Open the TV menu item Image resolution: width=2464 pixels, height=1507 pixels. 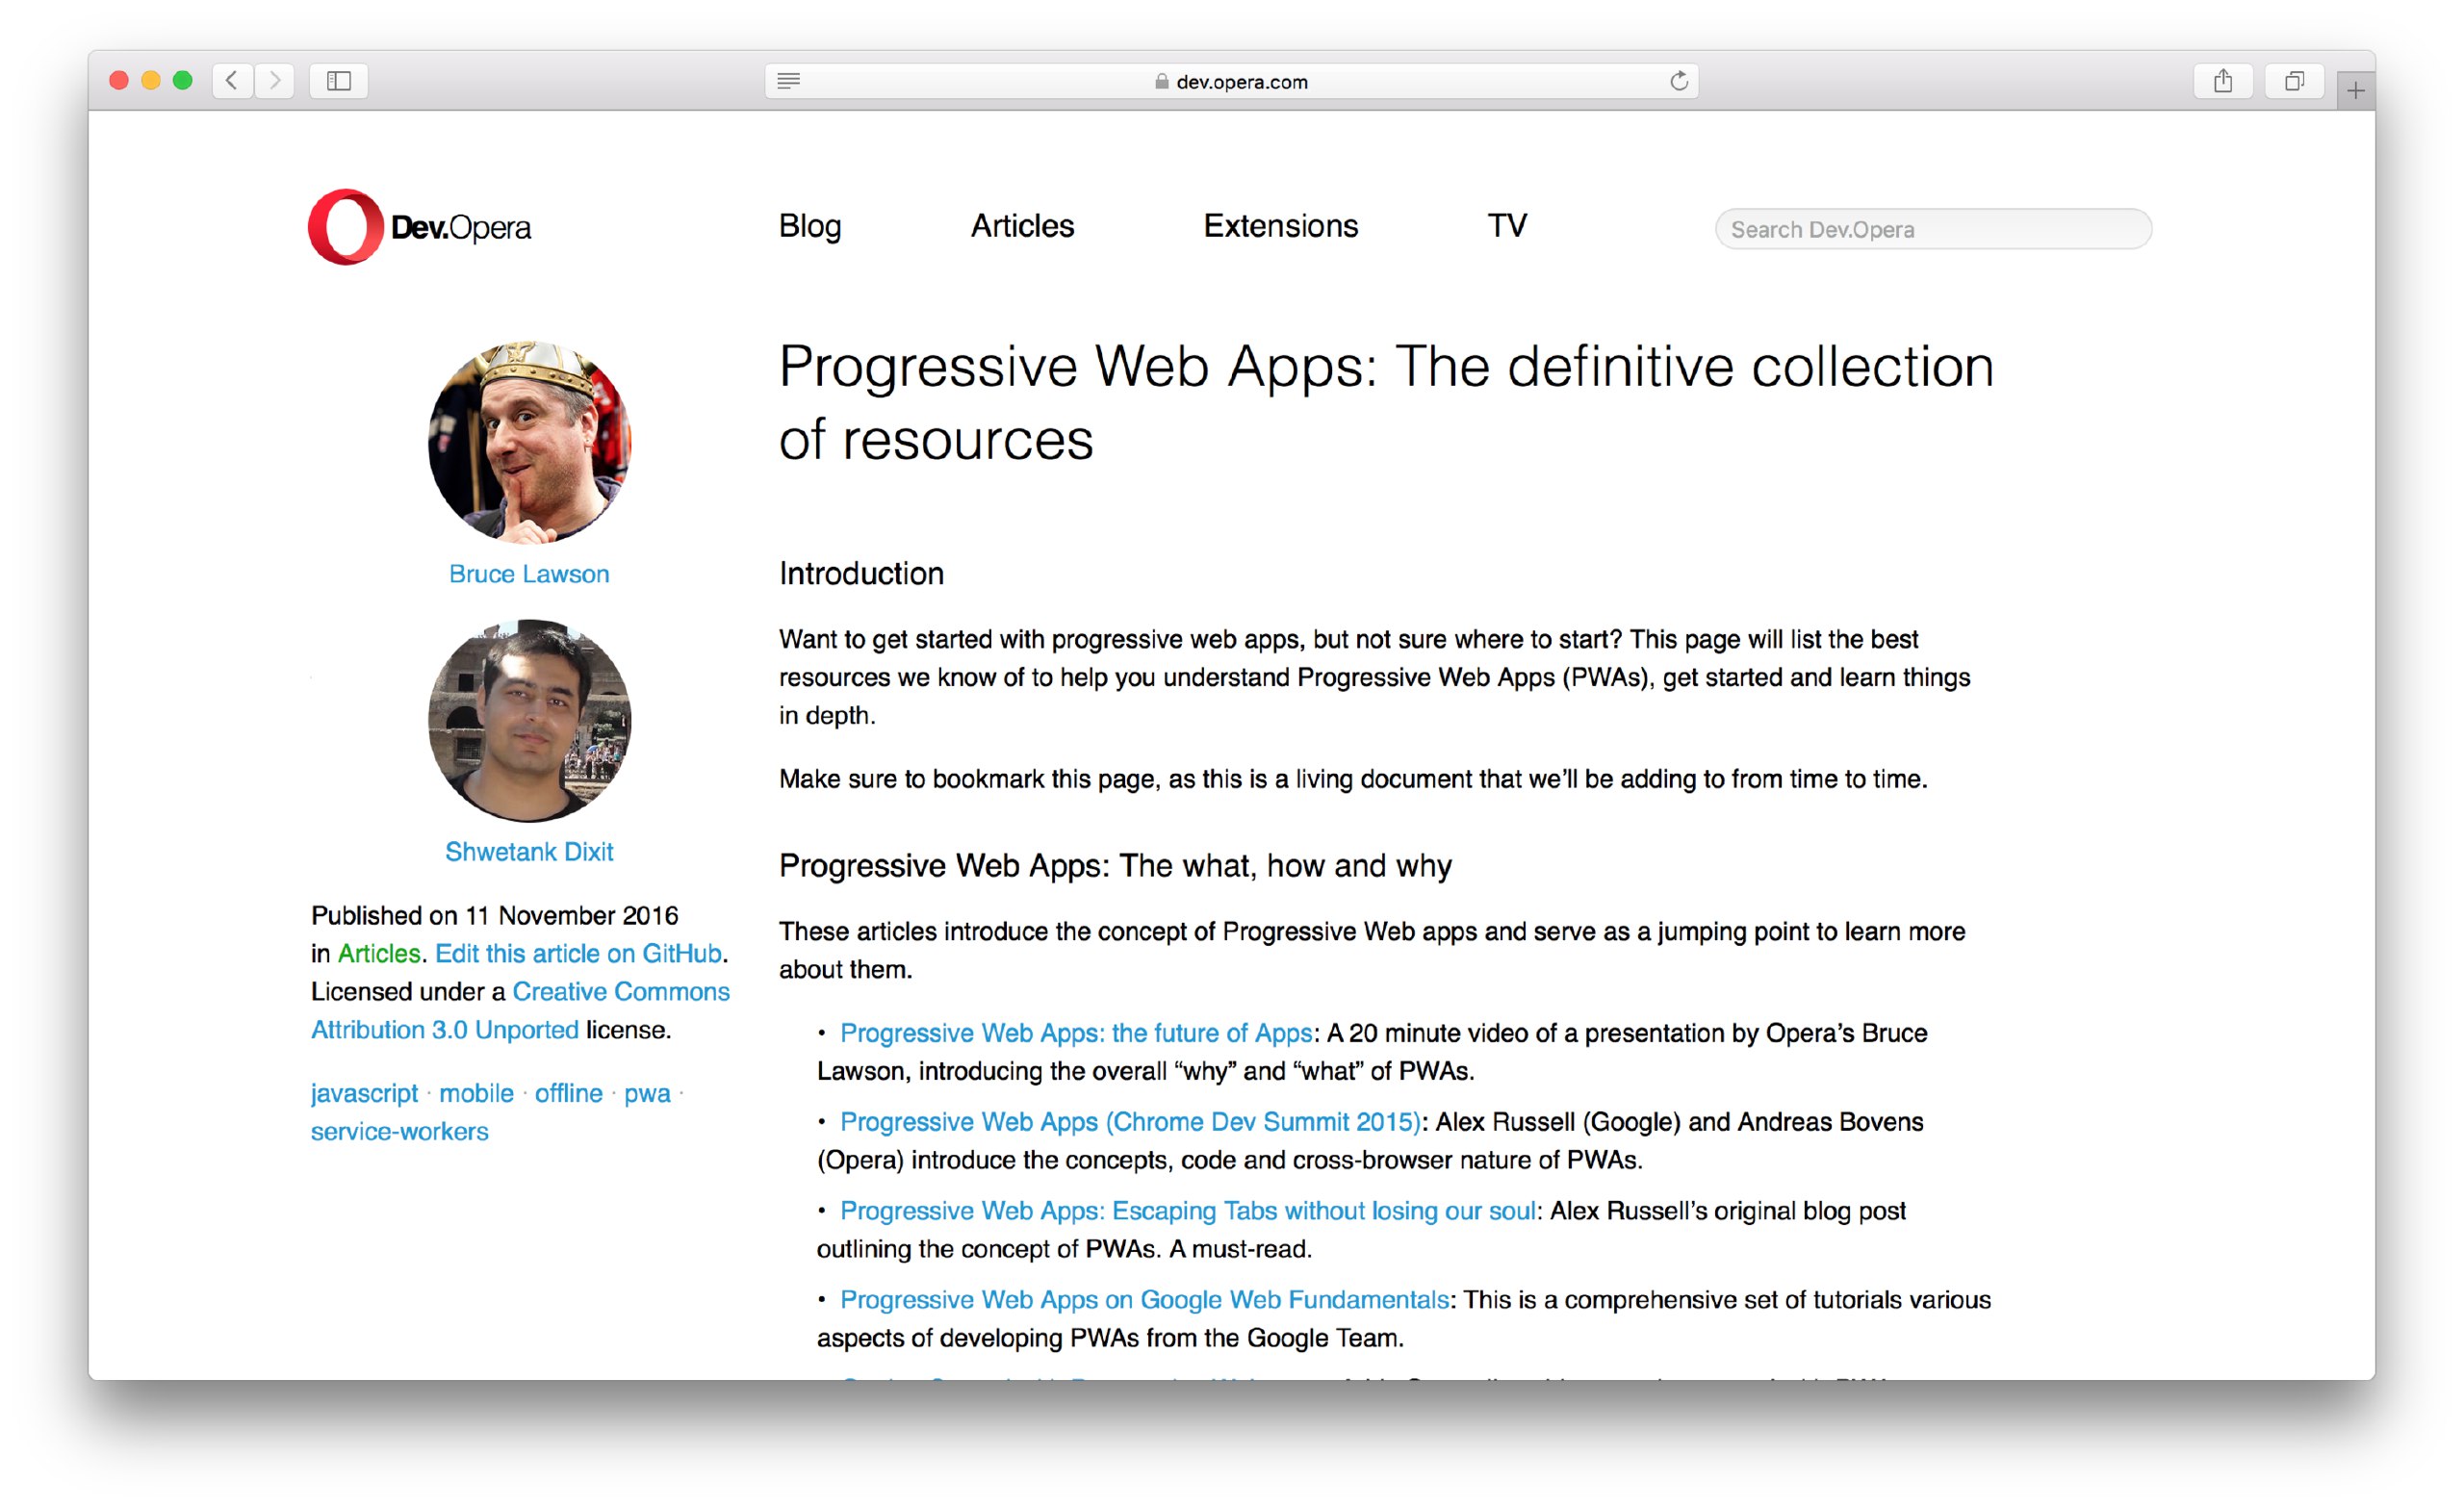[x=1507, y=226]
